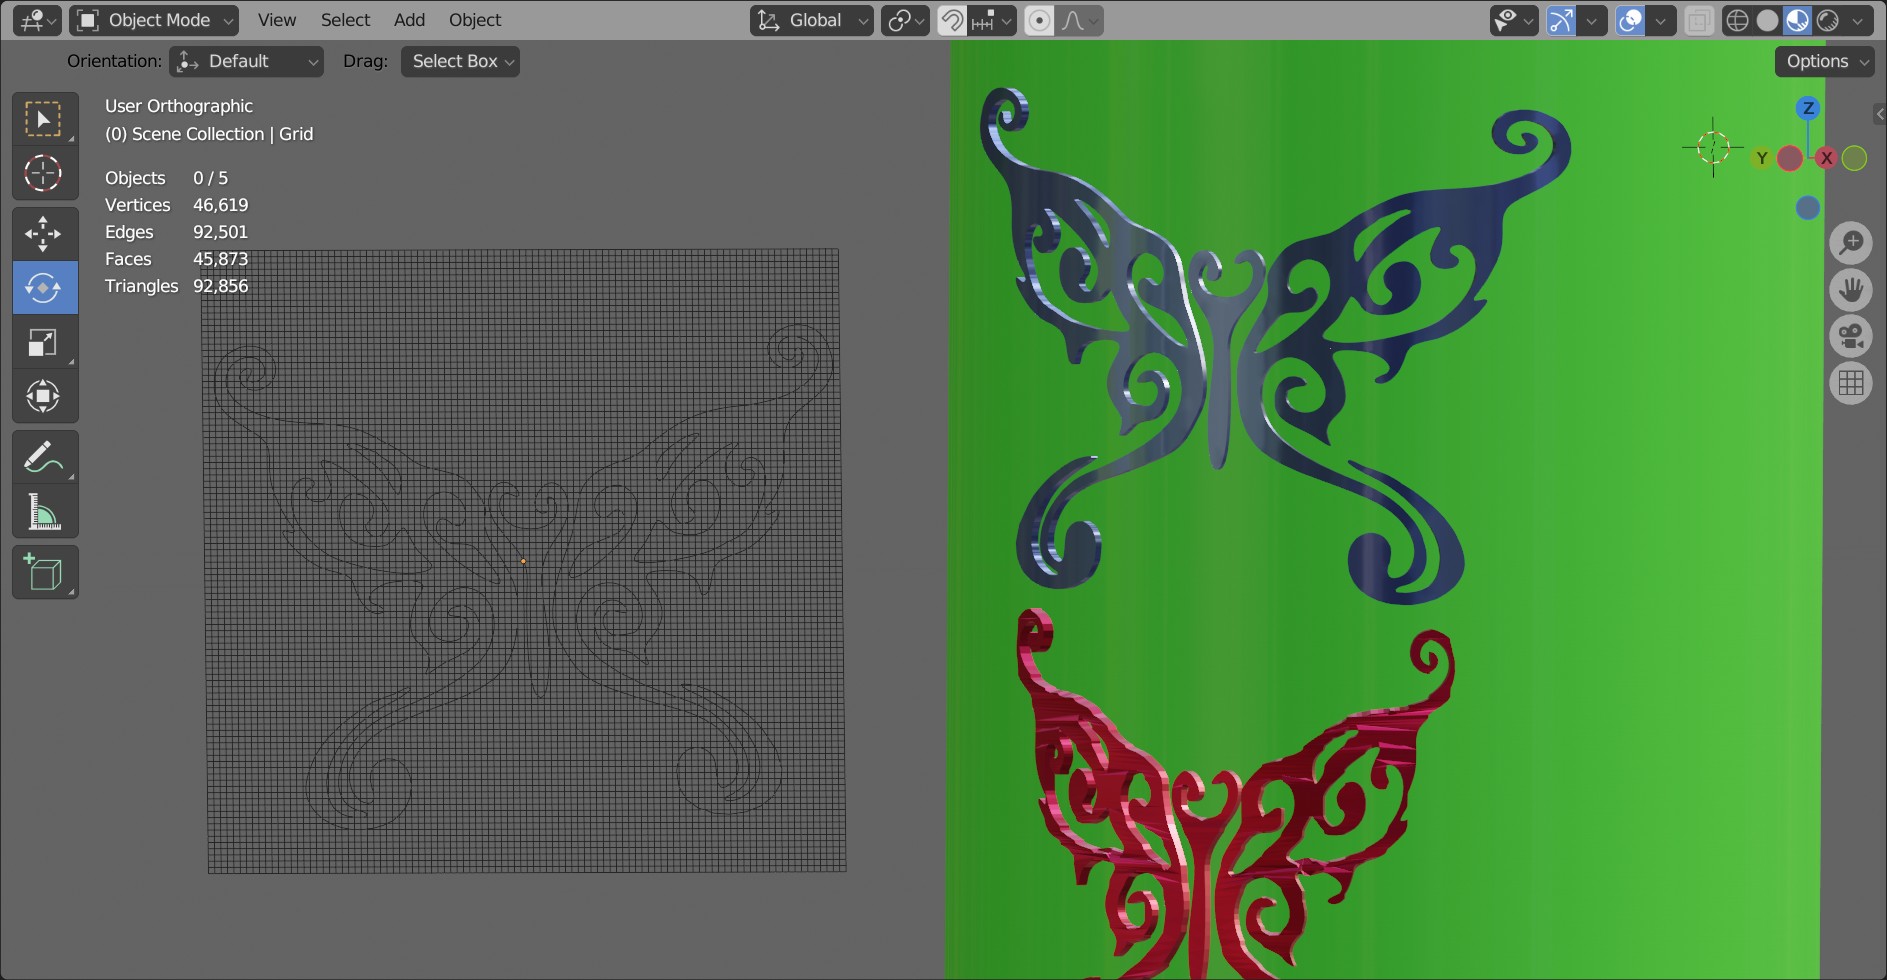Click the Objects count "0 / 5"
Screen dimensions: 1887x980
coord(211,178)
